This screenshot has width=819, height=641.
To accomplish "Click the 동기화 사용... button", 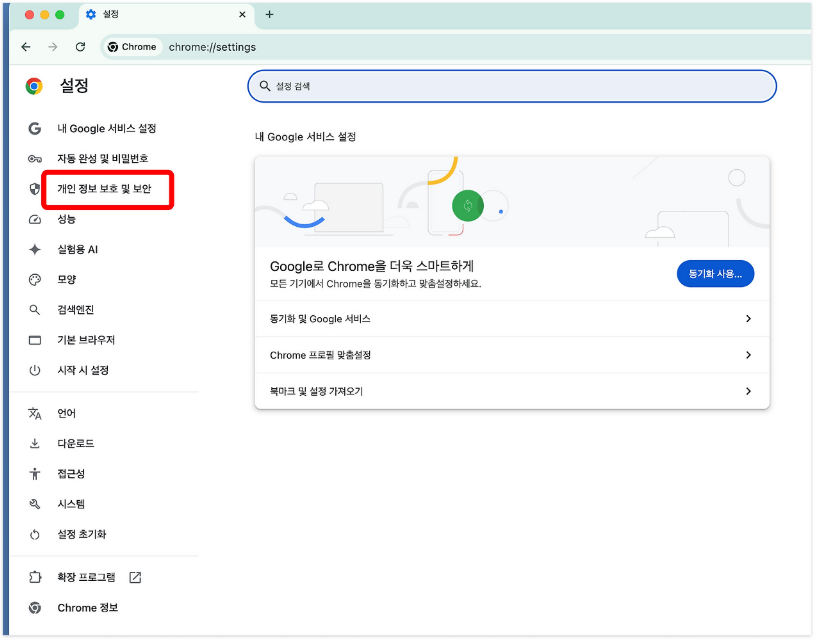I will coord(715,274).
